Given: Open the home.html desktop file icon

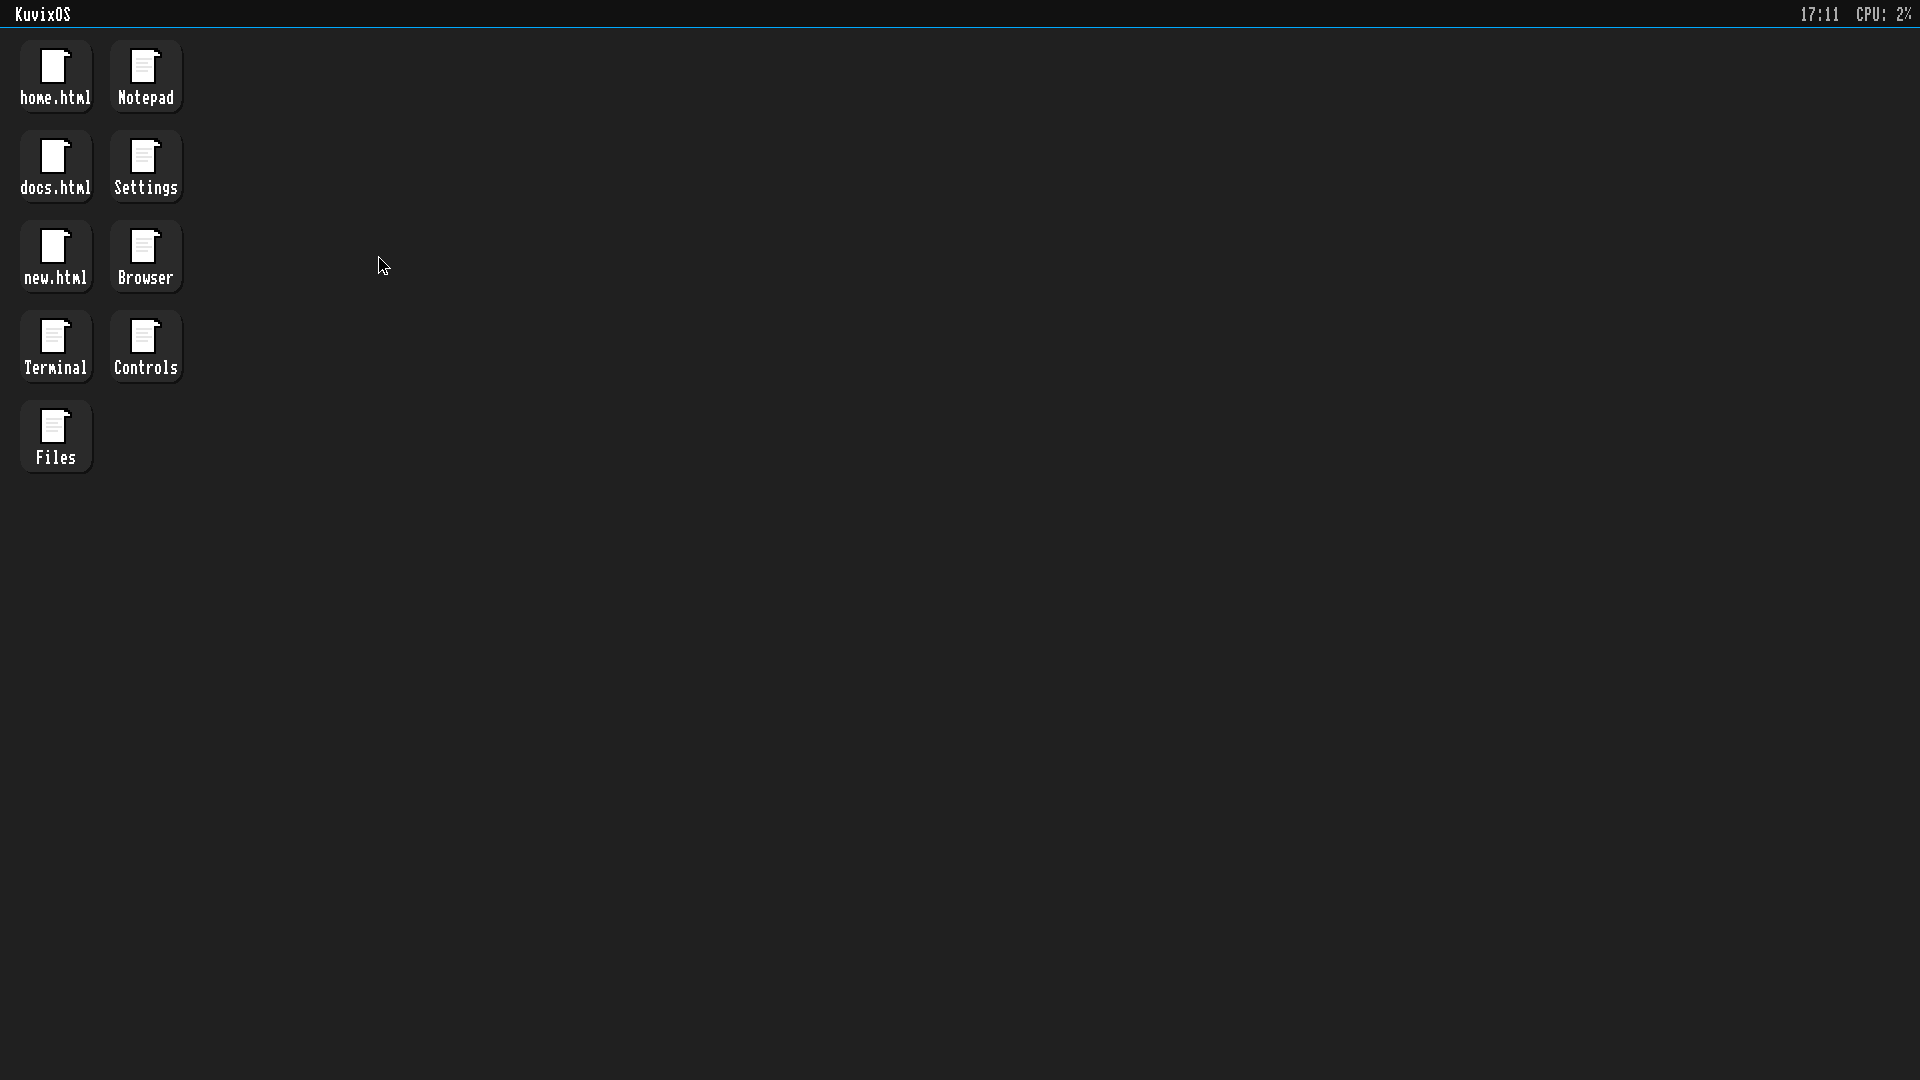Looking at the screenshot, I should [x=56, y=77].
